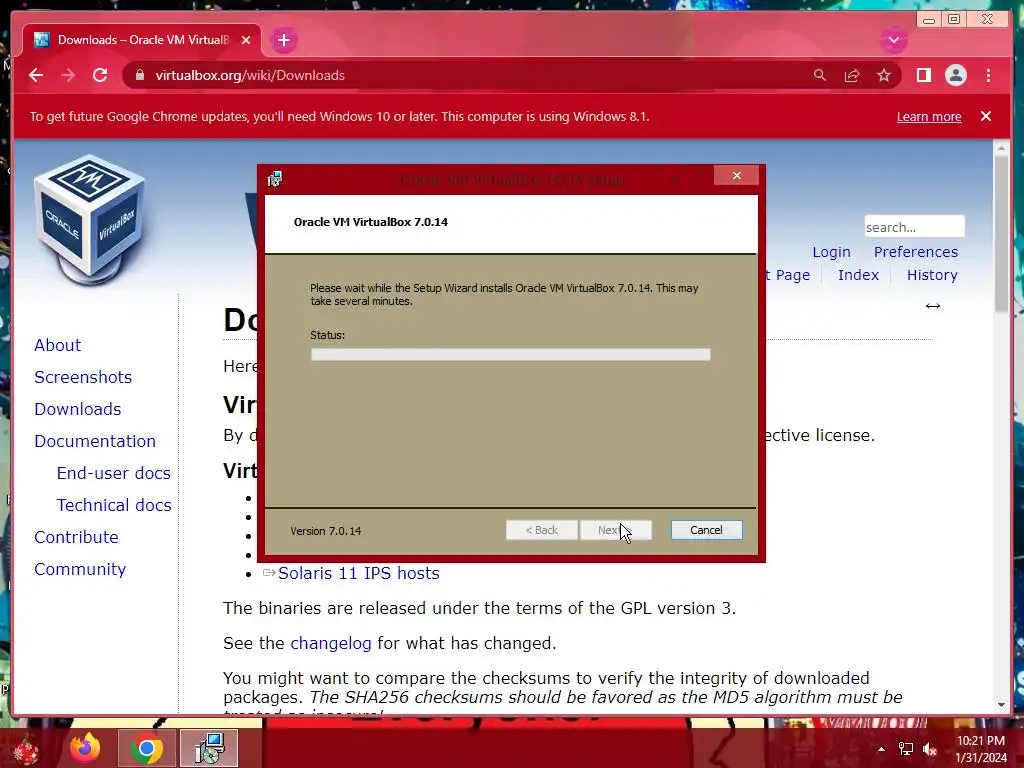The width and height of the screenshot is (1024, 768).
Task: Reload the VirtualBox downloads page
Action: (x=100, y=76)
